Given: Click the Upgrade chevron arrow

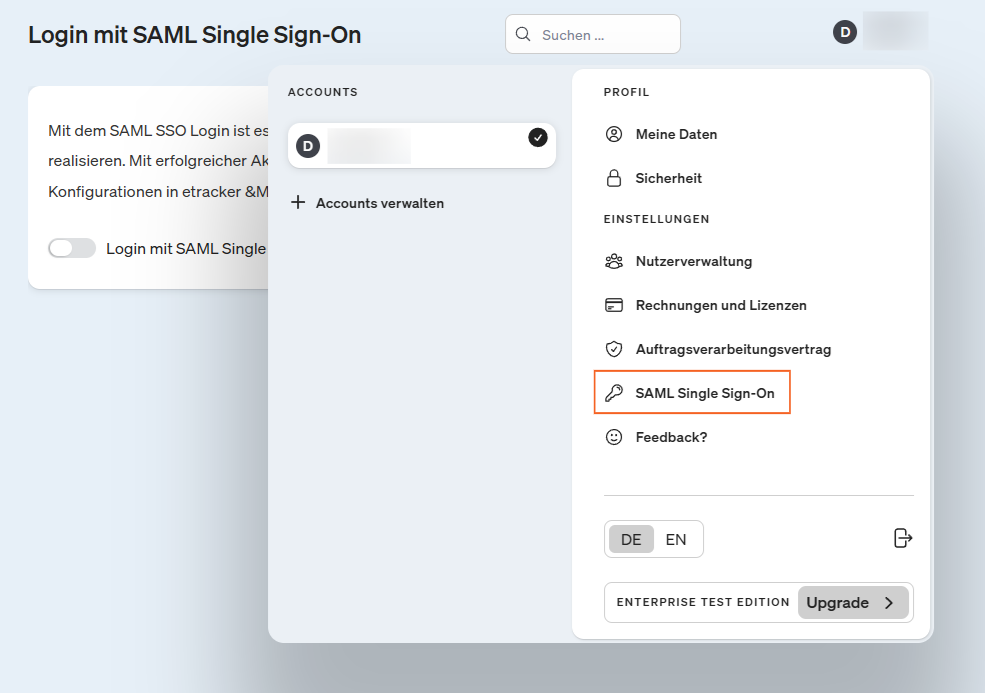Looking at the screenshot, I should point(888,603).
